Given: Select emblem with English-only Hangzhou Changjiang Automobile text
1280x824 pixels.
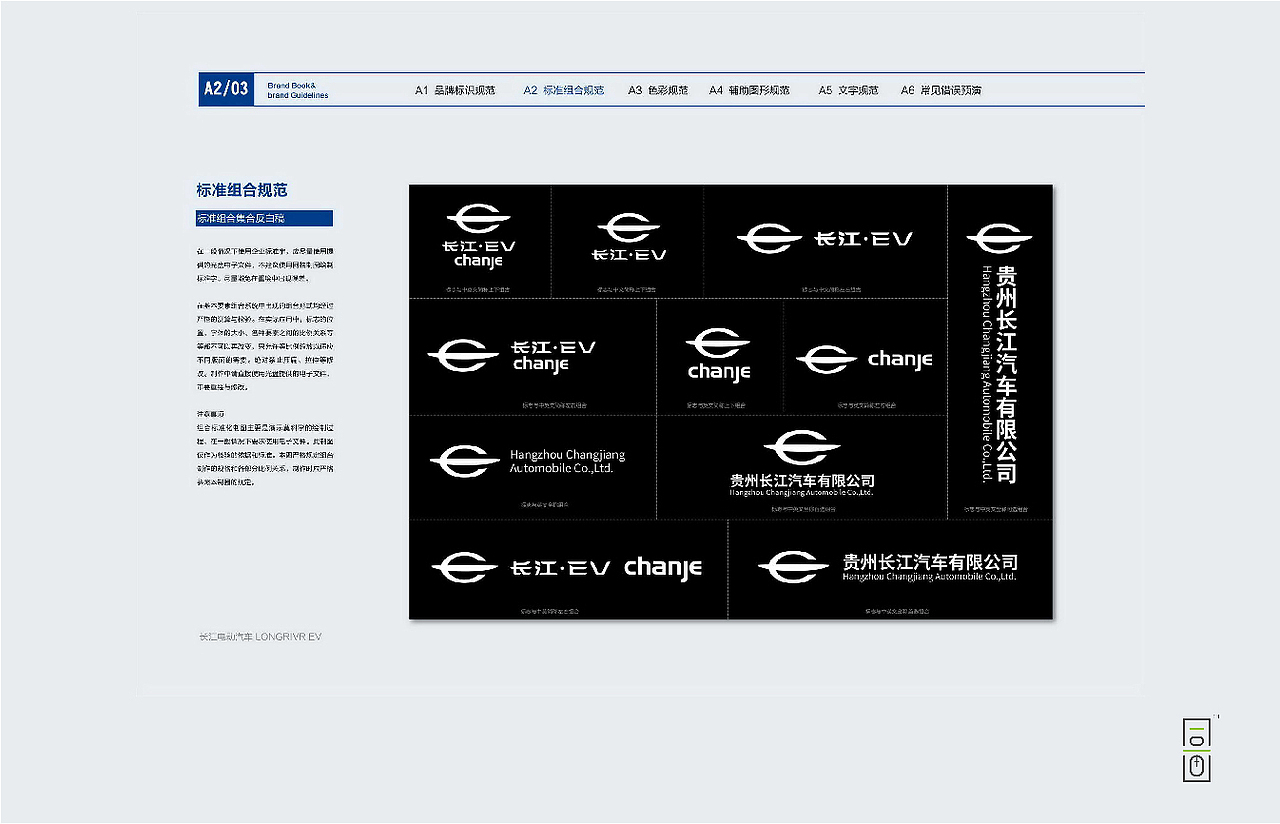Looking at the screenshot, I should click(x=528, y=461).
